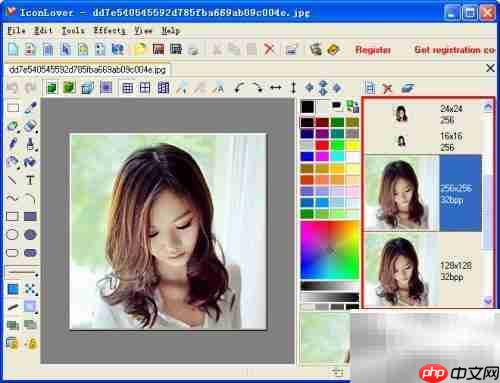500x383 pixels.
Task: Select the filled Rectangle tool
Action: (30, 217)
